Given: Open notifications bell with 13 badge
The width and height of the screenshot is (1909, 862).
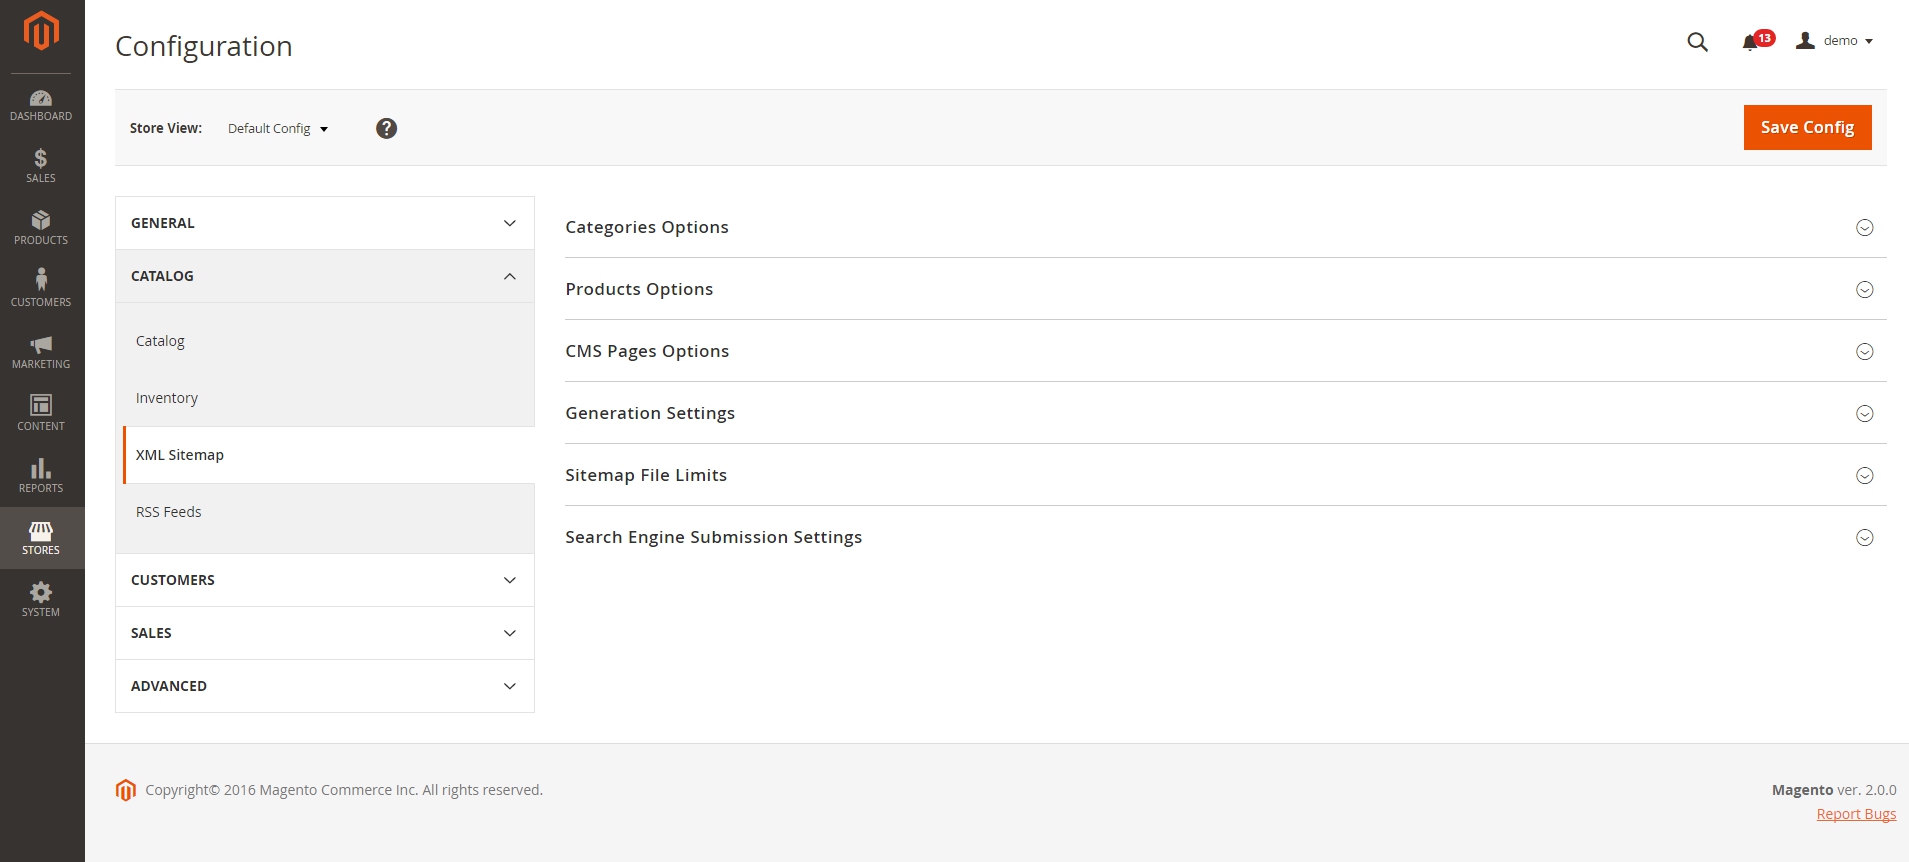Looking at the screenshot, I should point(1757,41).
